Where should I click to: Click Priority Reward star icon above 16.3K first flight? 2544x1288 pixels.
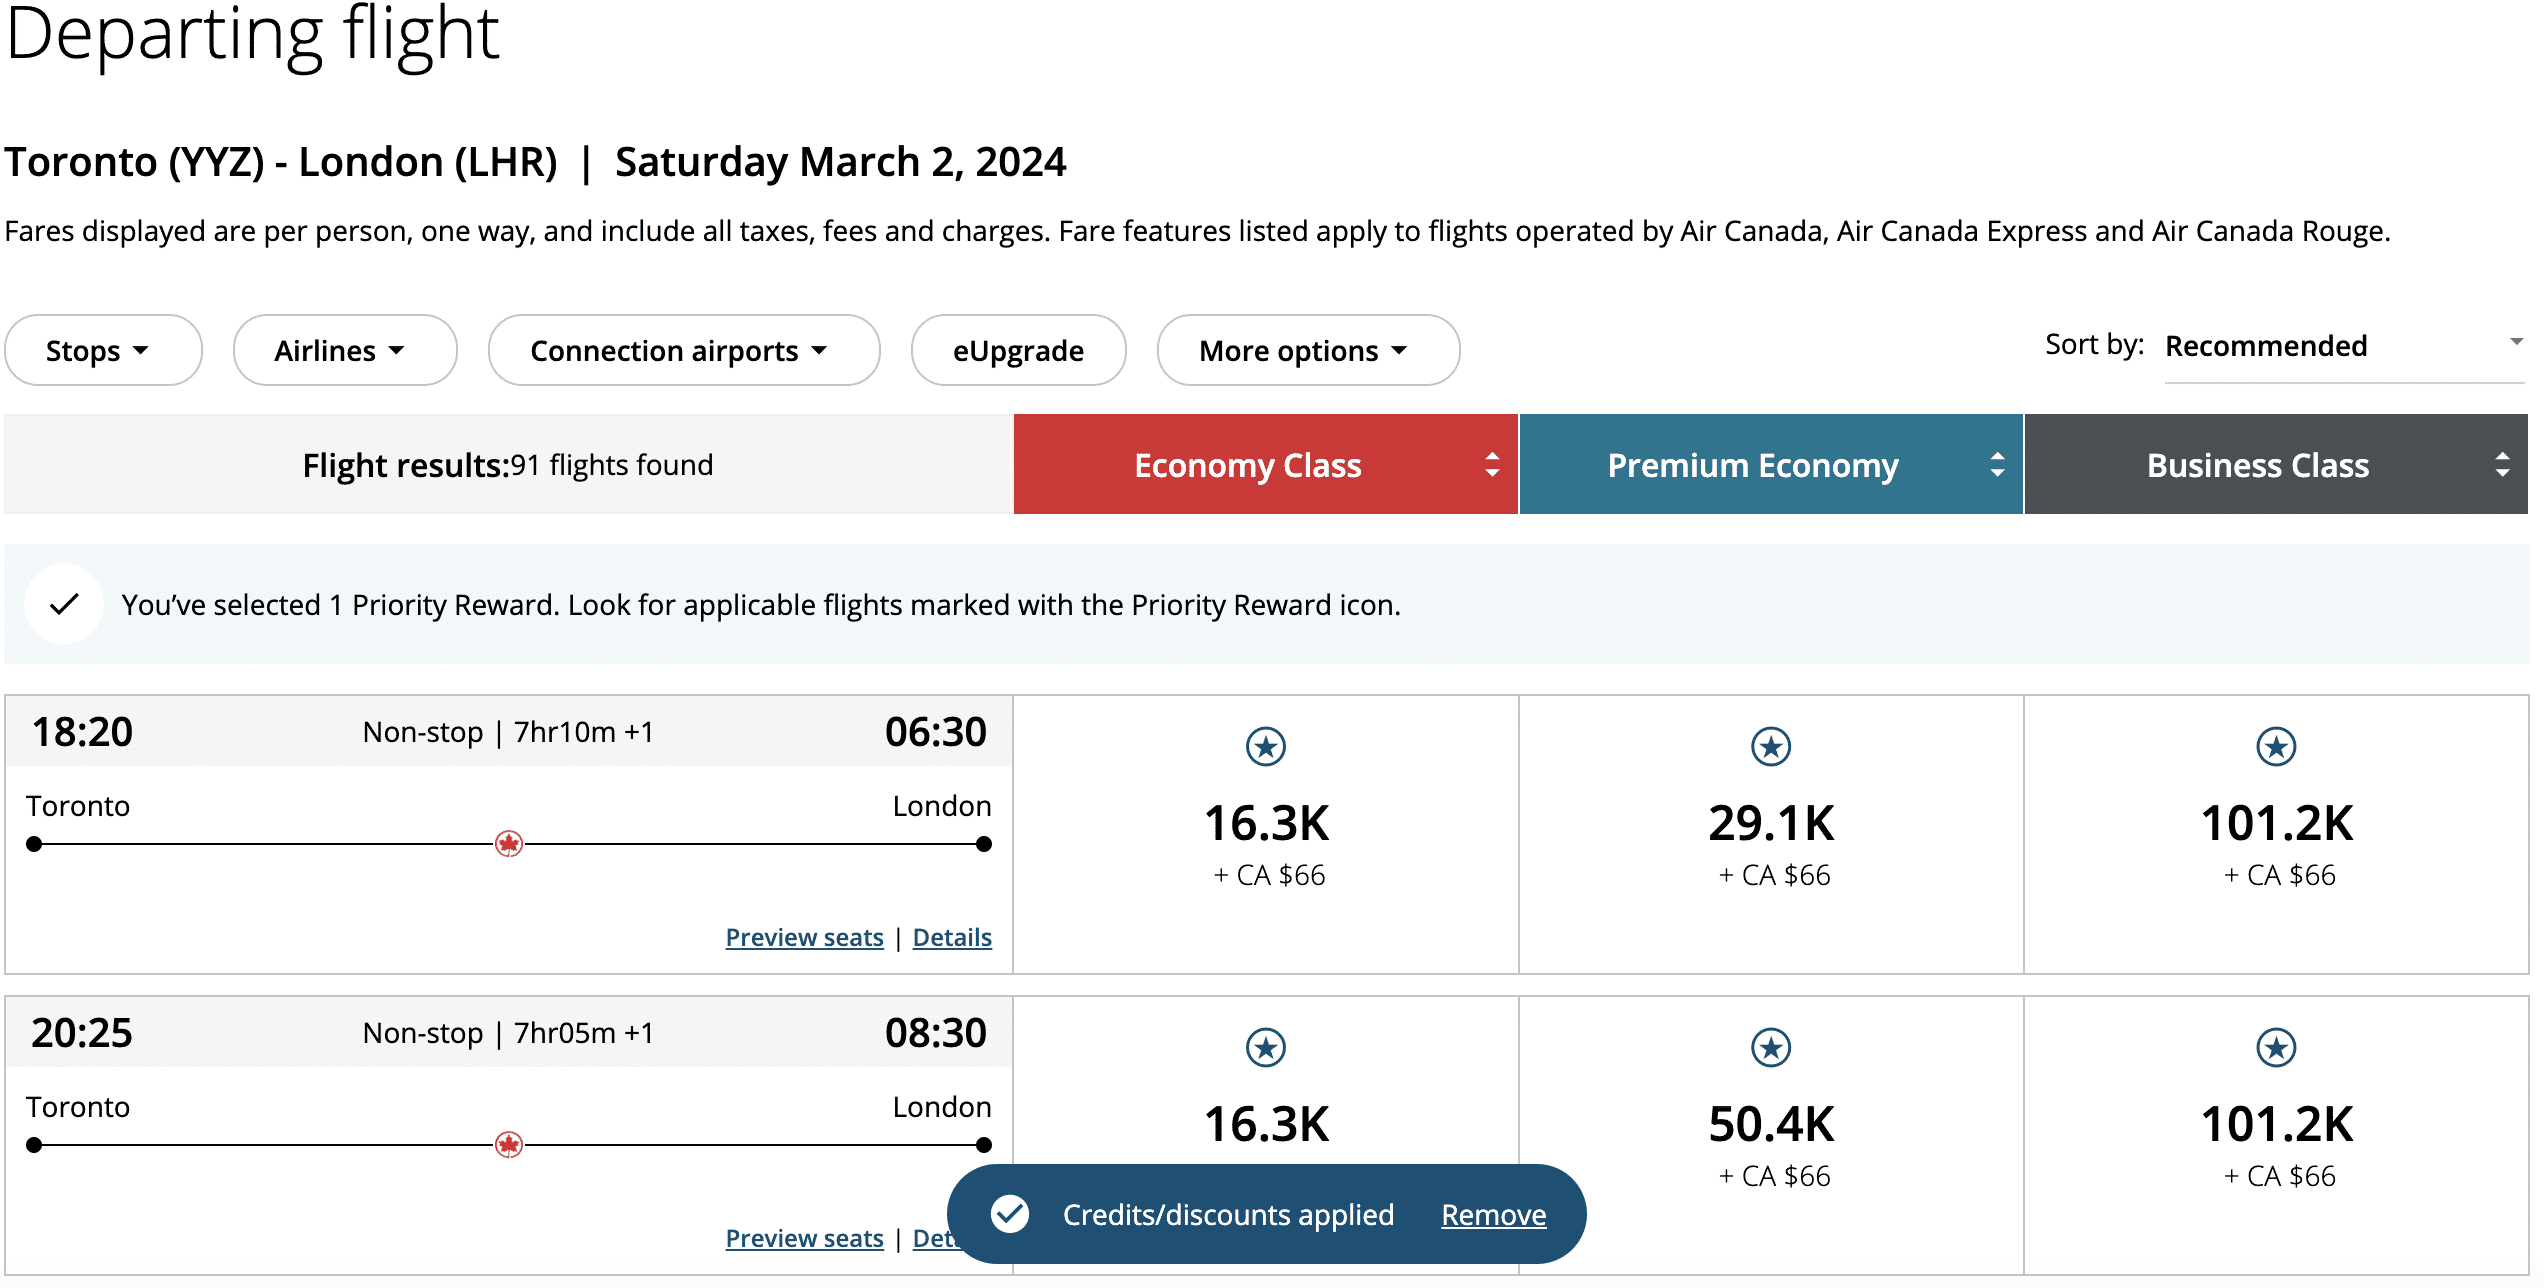[x=1265, y=747]
